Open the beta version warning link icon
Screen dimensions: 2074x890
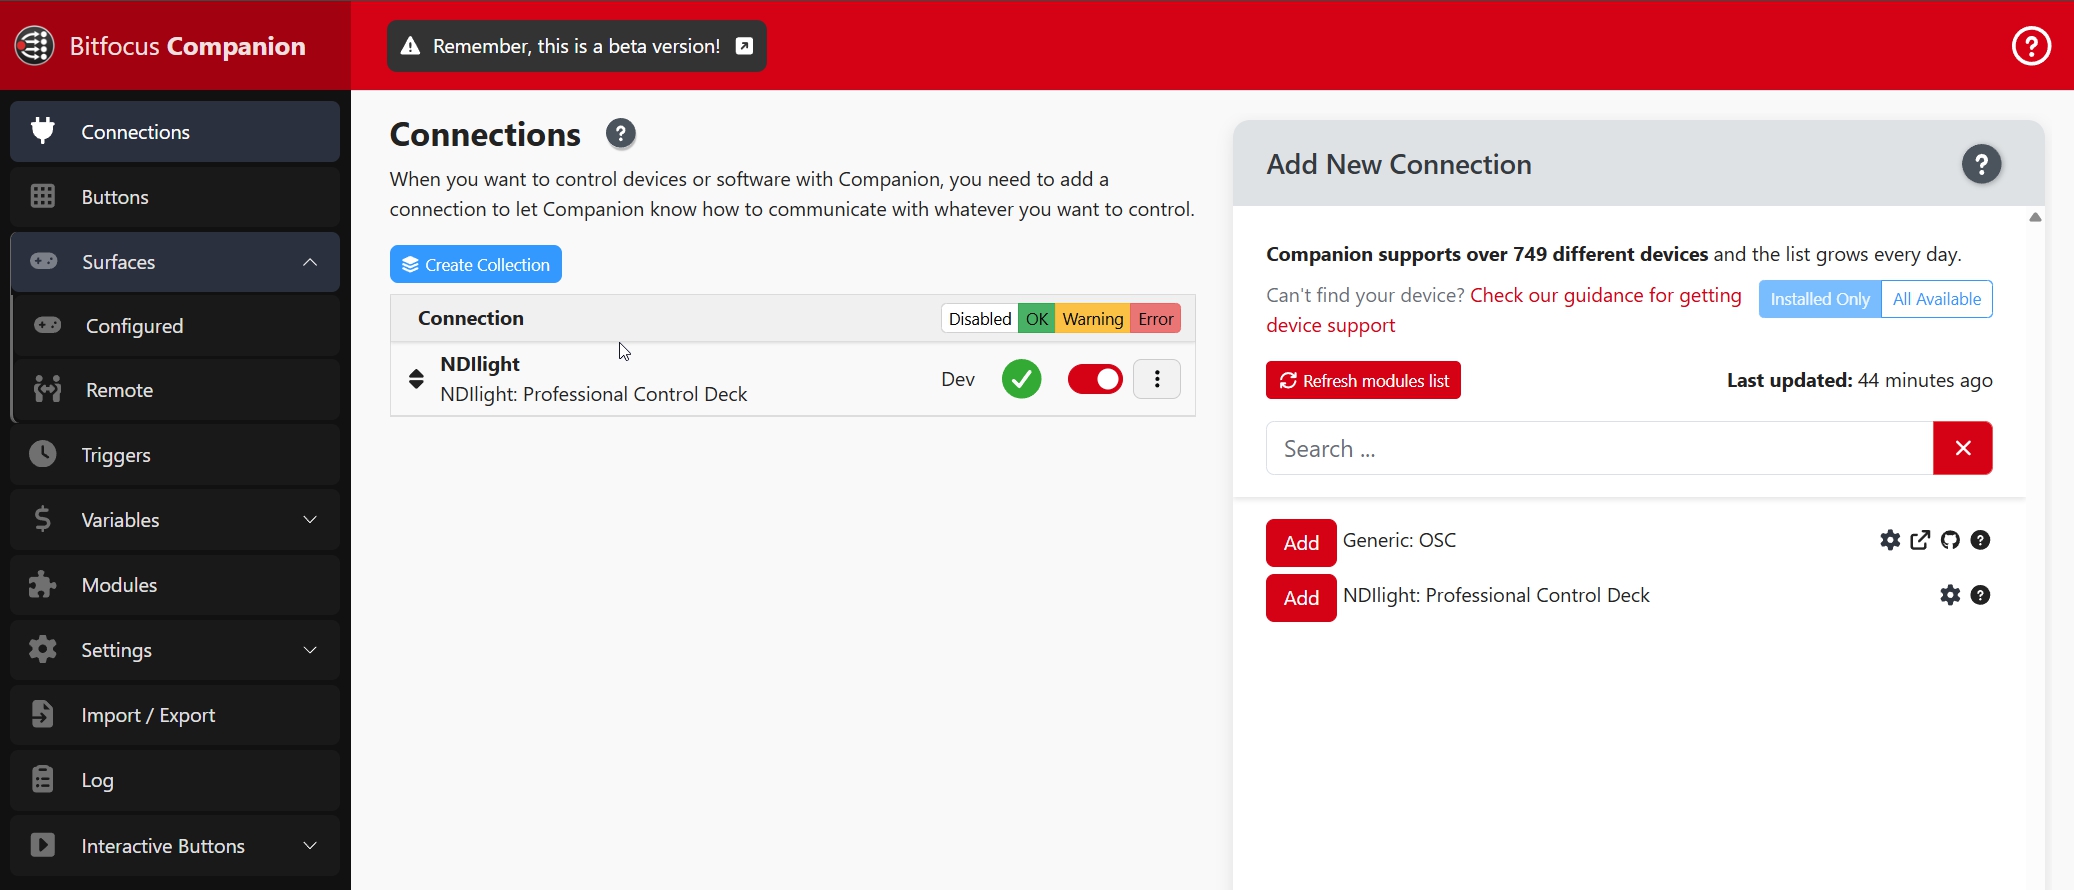click(744, 46)
